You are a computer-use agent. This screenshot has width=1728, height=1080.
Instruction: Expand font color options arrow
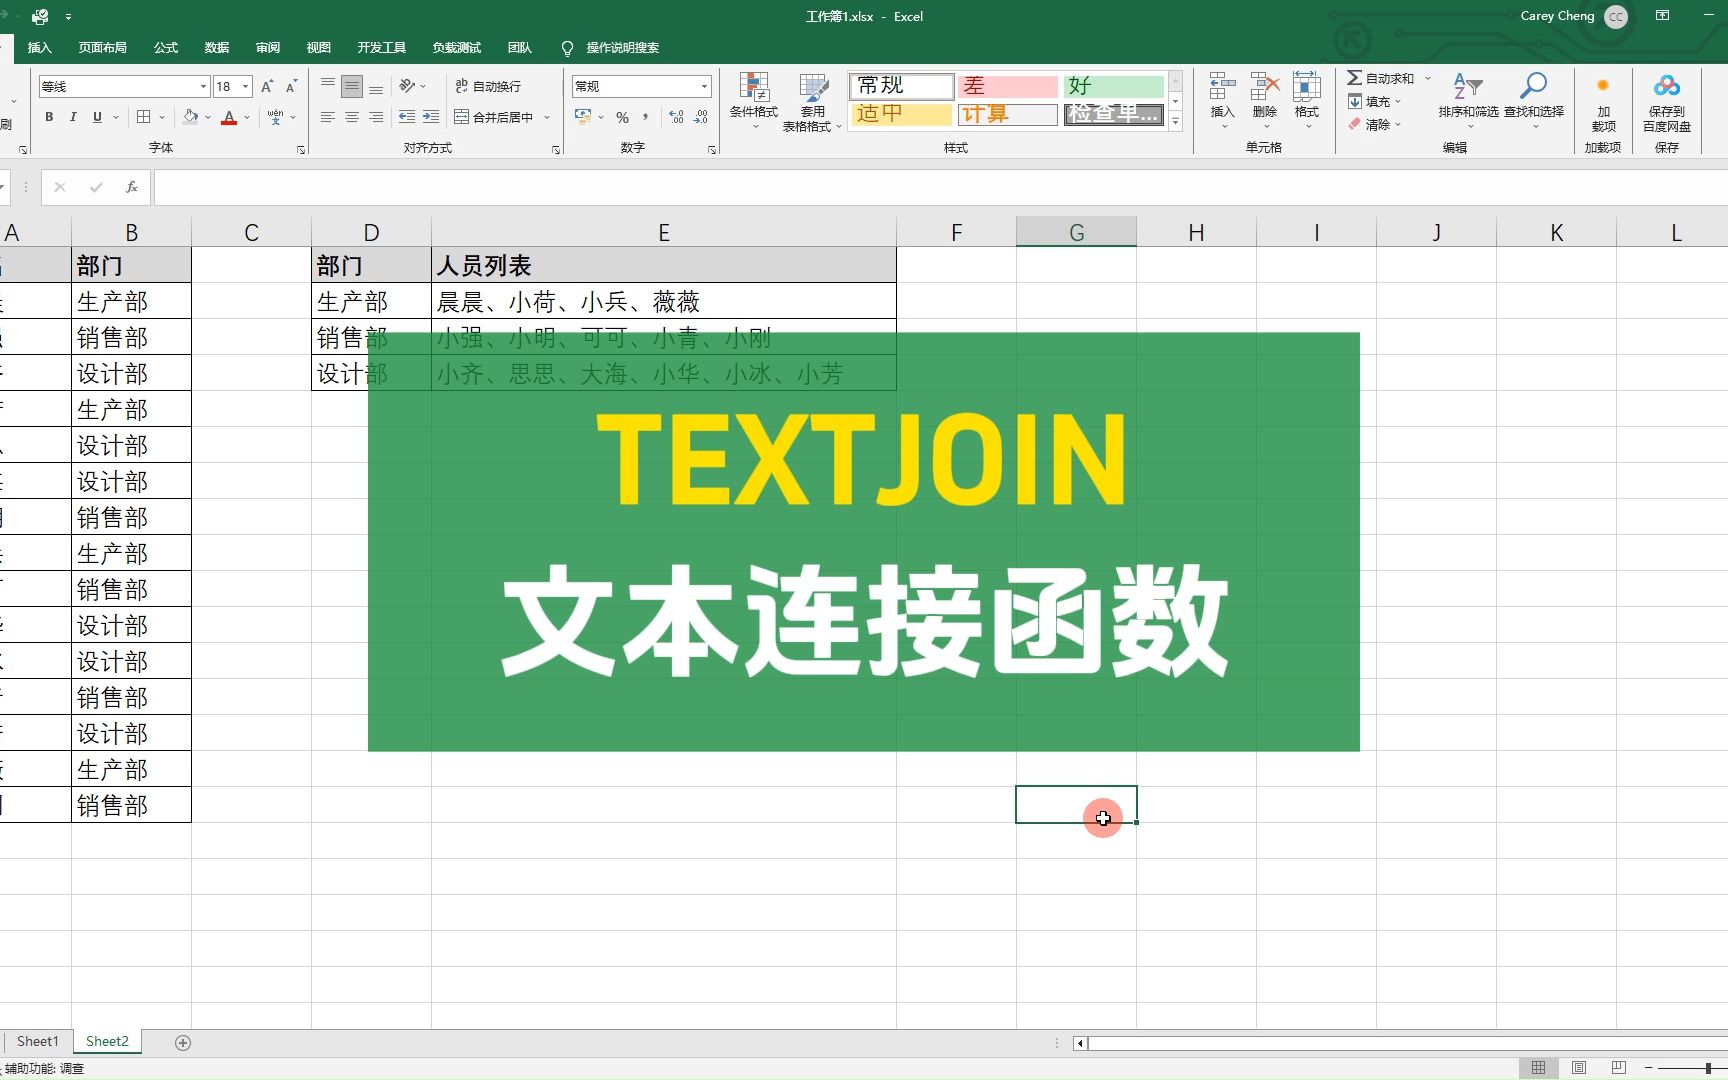click(x=247, y=117)
